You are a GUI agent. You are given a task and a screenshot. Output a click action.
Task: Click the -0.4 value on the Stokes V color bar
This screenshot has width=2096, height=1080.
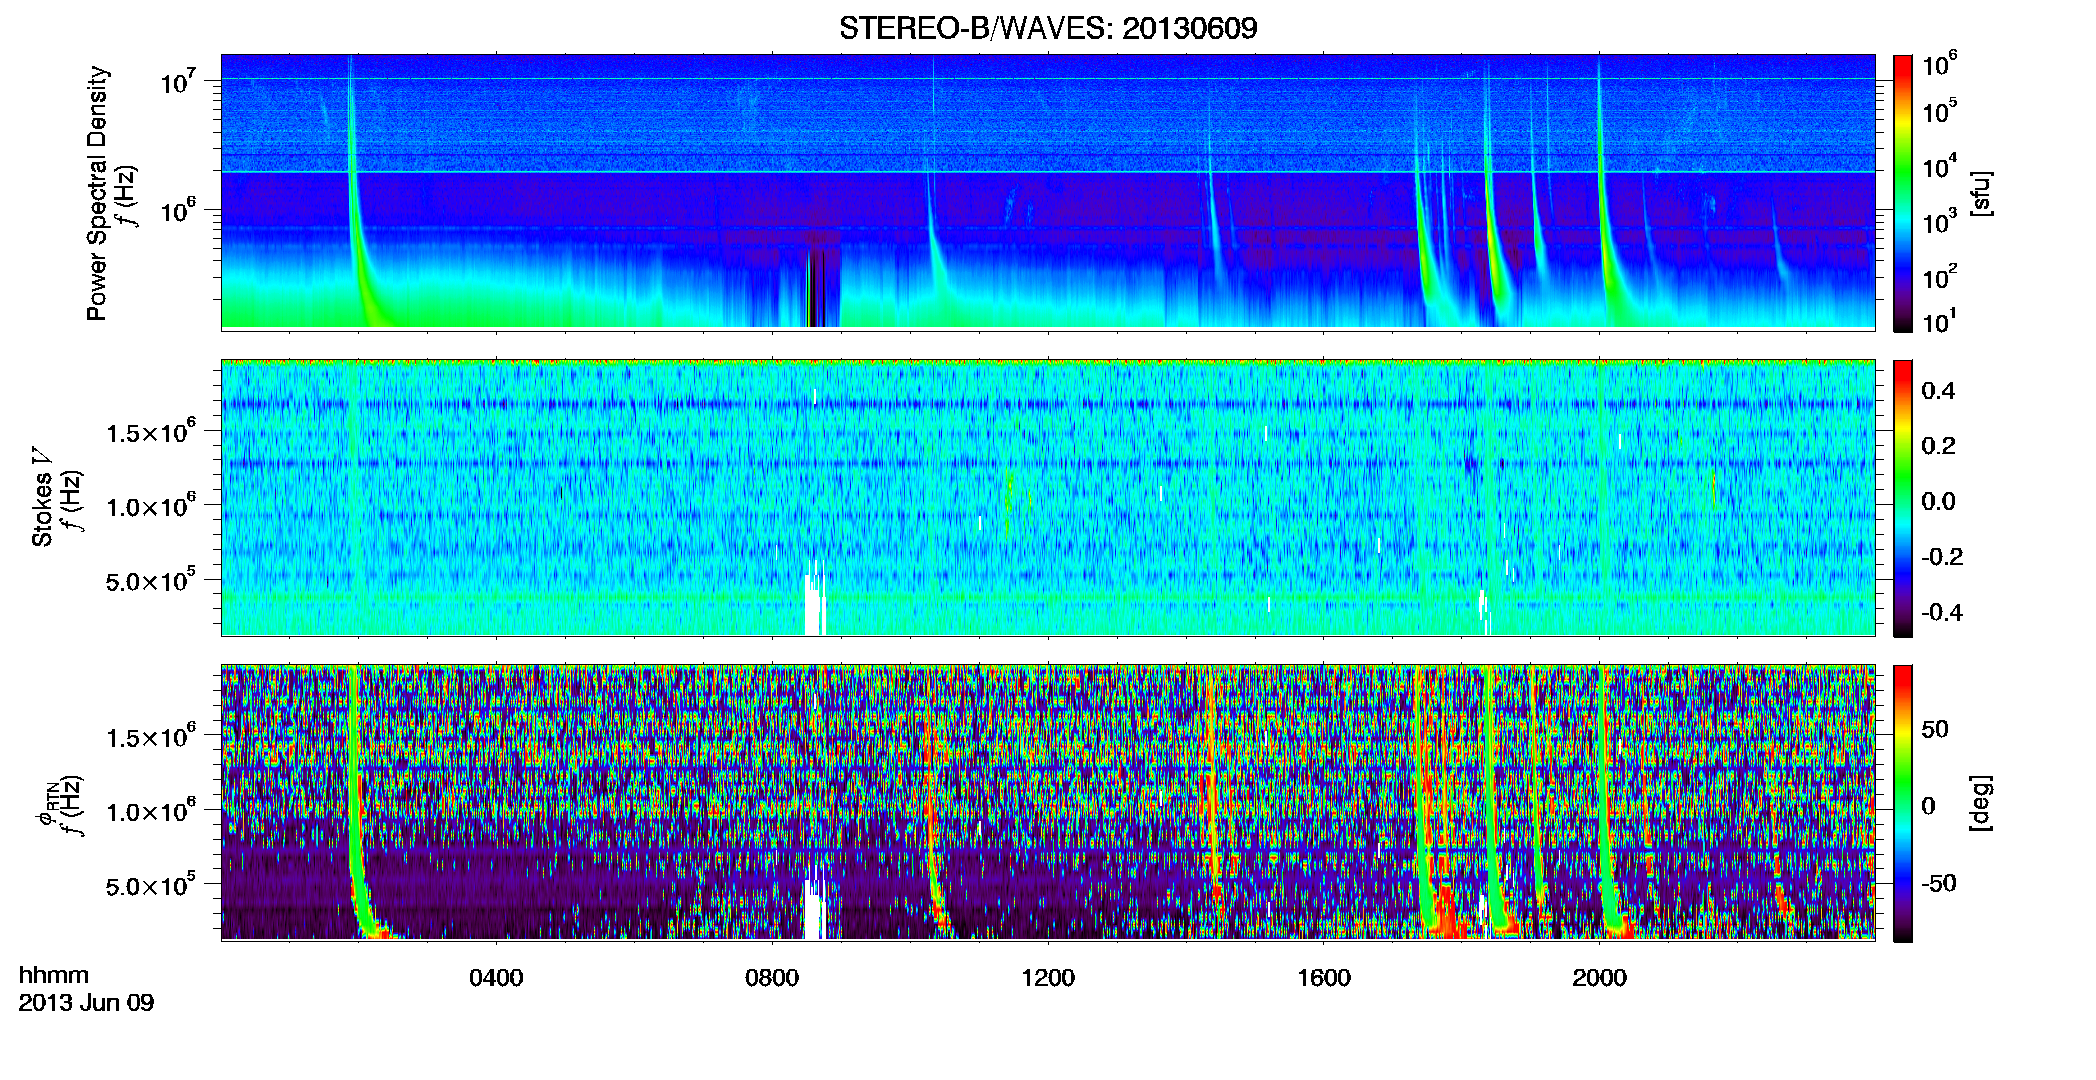1942,612
